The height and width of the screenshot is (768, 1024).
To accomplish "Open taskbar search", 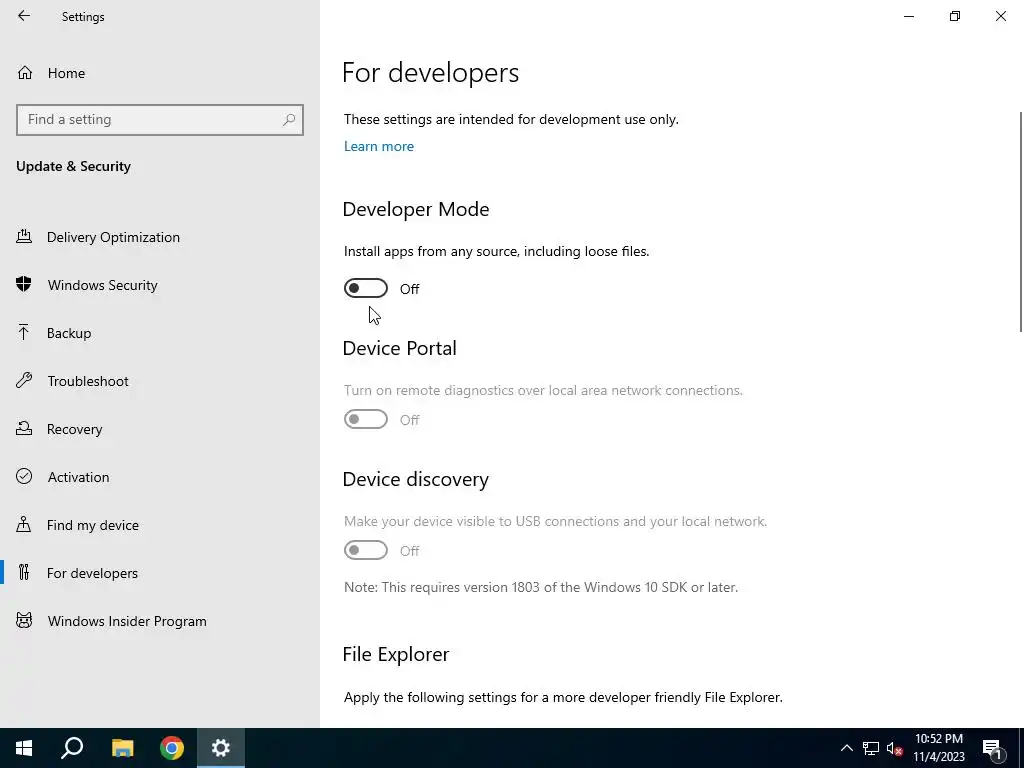I will click(x=72, y=748).
